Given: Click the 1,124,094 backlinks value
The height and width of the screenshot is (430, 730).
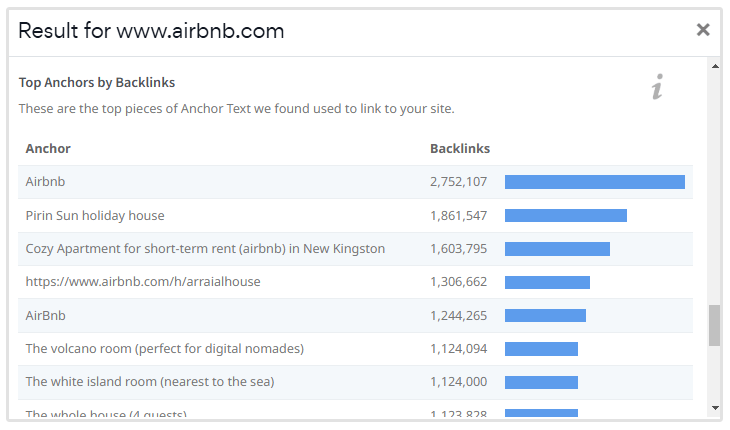Looking at the screenshot, I should 458,349.
